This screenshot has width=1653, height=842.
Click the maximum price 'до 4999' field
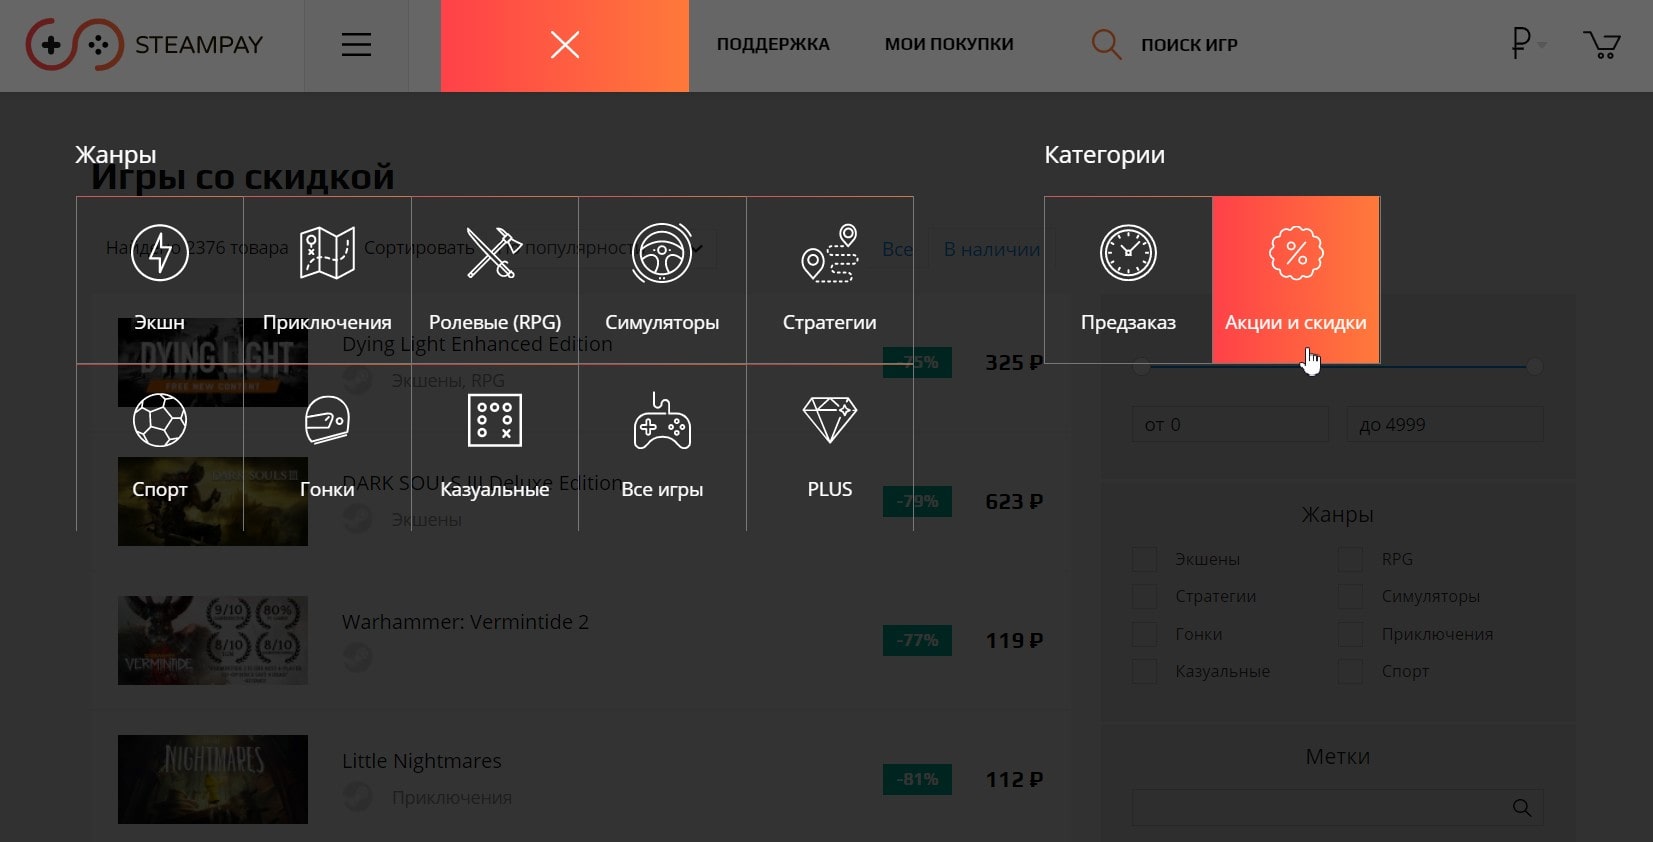(x=1445, y=424)
